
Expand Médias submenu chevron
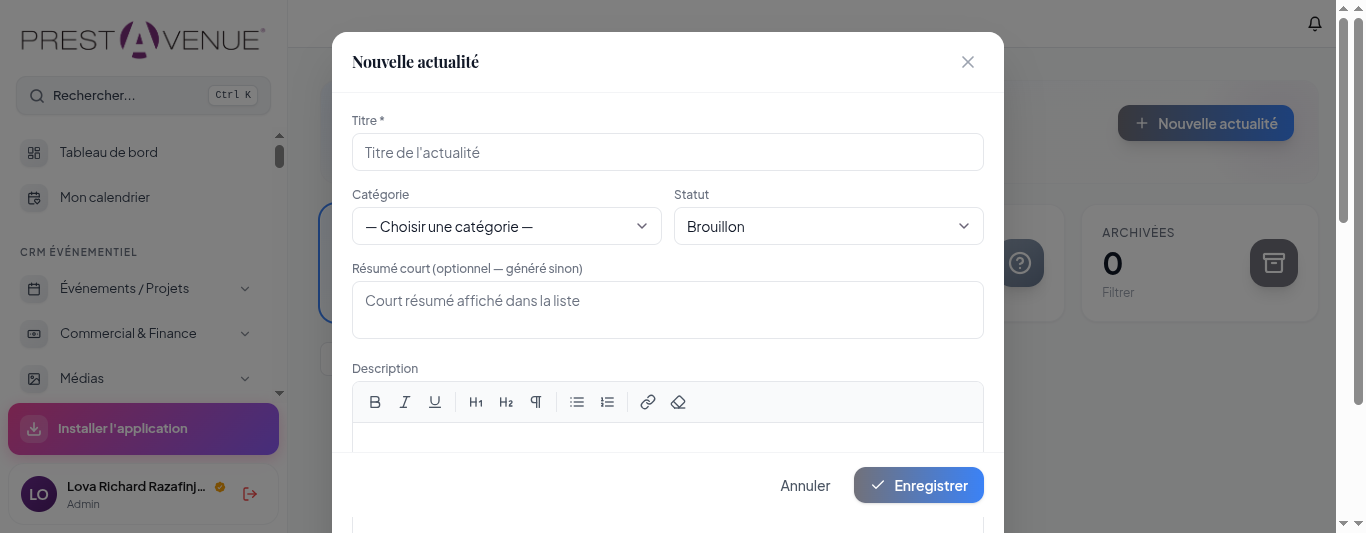(245, 379)
